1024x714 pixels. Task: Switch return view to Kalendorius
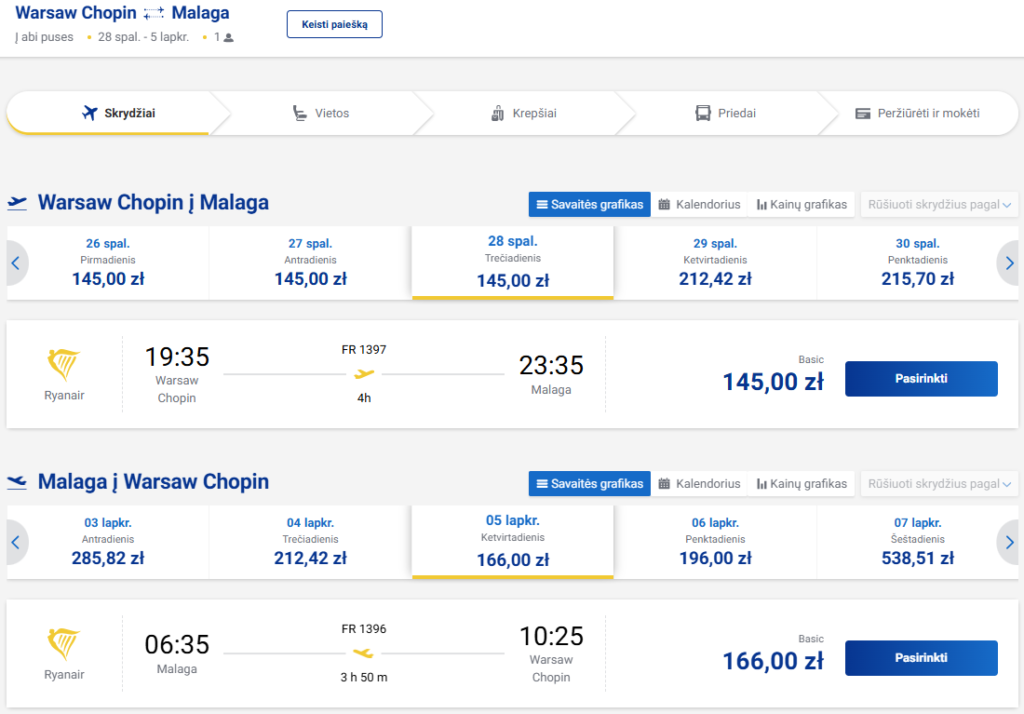(699, 483)
